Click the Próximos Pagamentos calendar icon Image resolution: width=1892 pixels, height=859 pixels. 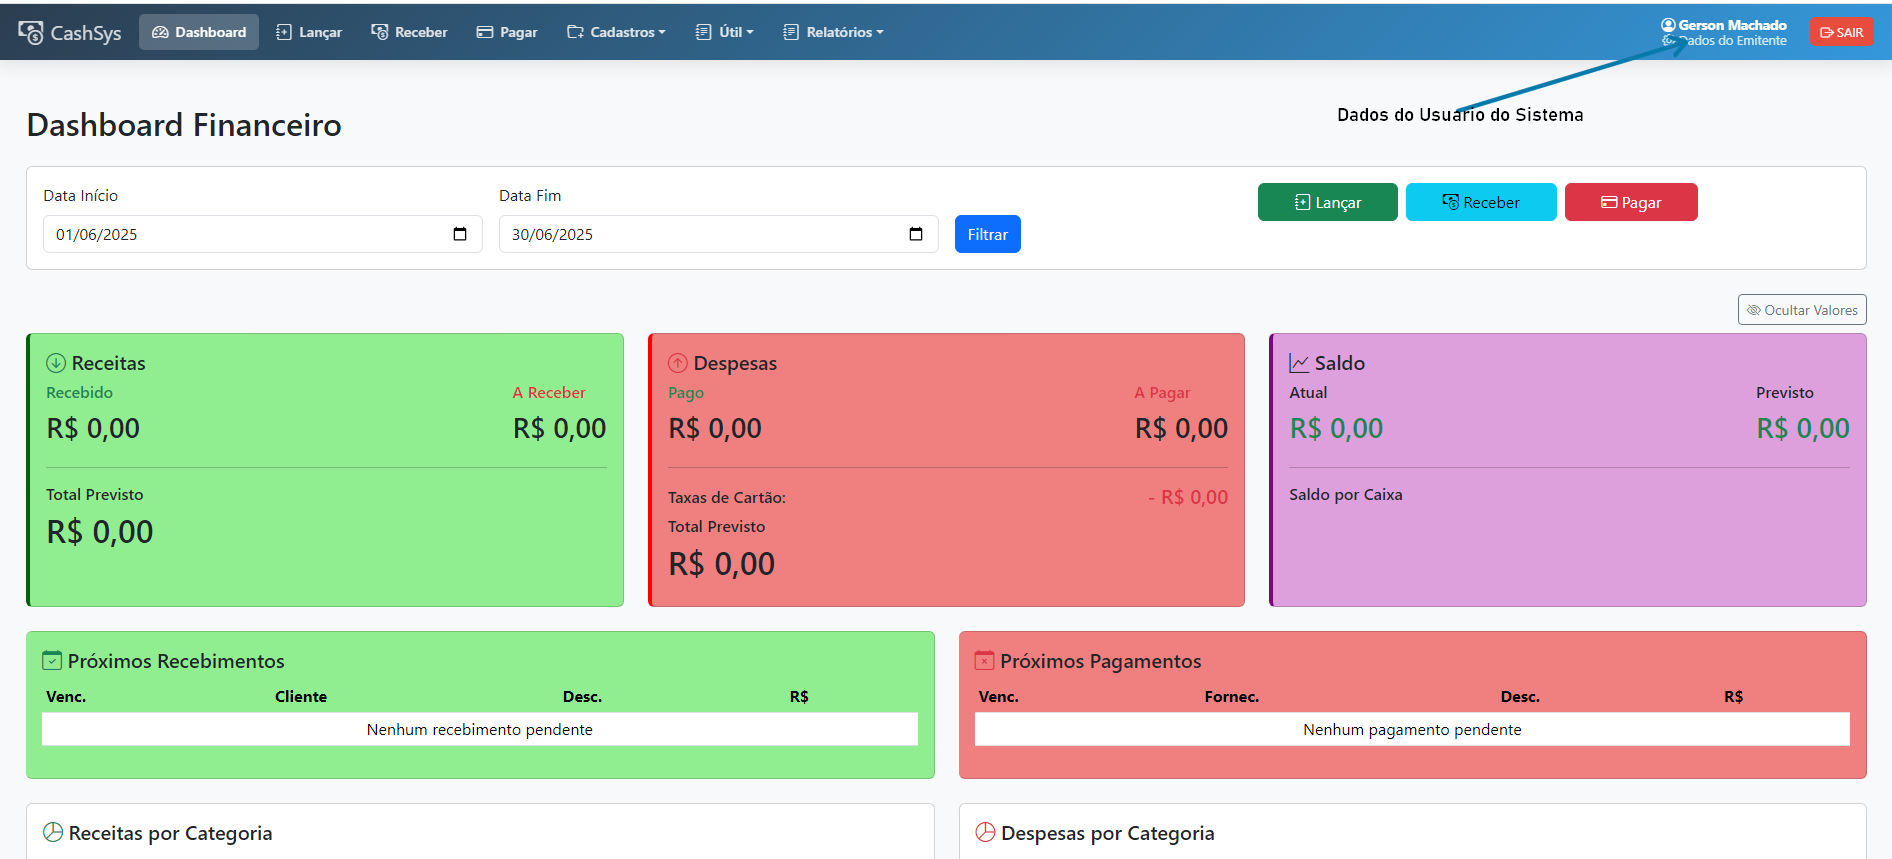(985, 661)
